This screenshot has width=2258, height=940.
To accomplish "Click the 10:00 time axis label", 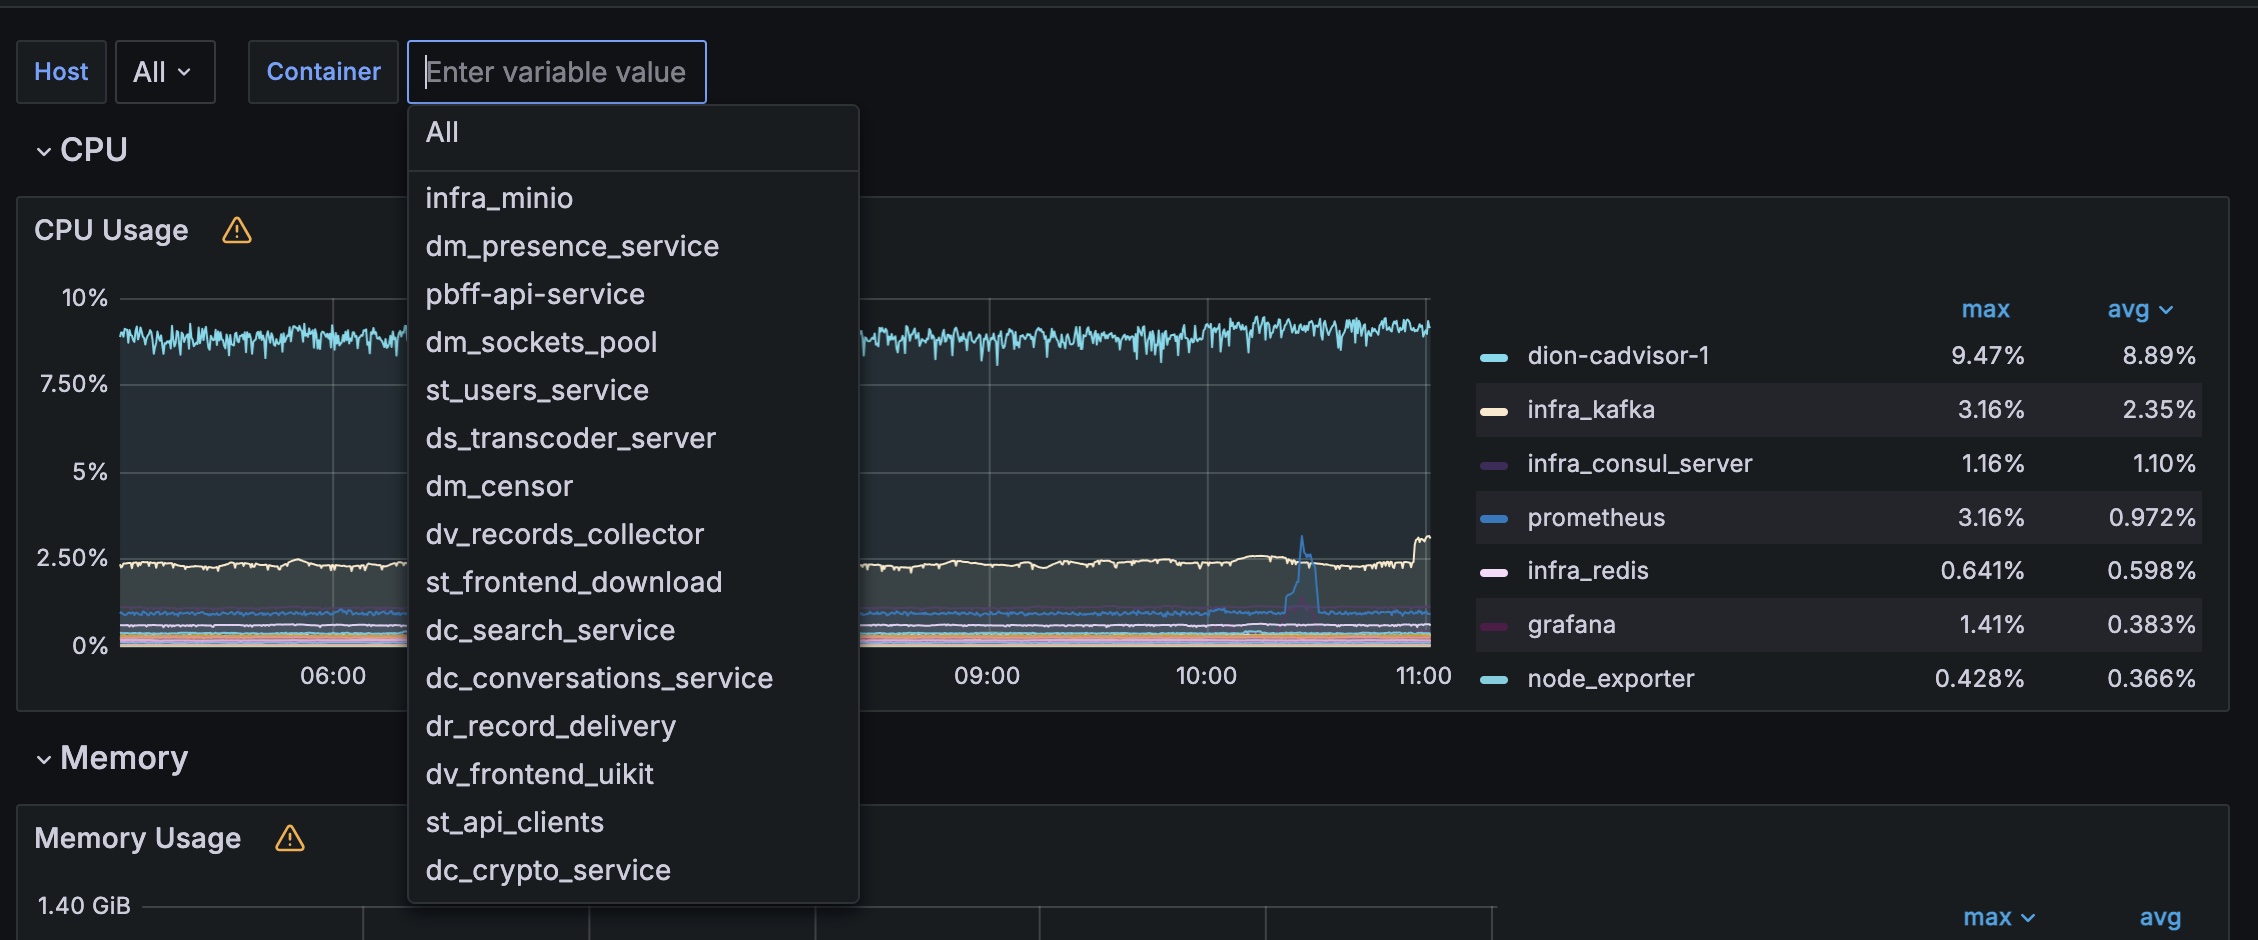I will click(x=1206, y=676).
